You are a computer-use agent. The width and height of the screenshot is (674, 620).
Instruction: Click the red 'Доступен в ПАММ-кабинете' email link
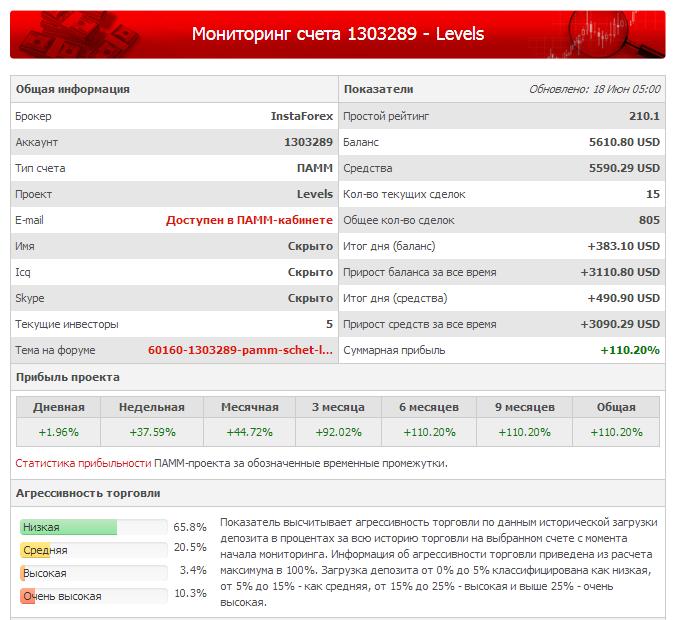click(x=249, y=220)
